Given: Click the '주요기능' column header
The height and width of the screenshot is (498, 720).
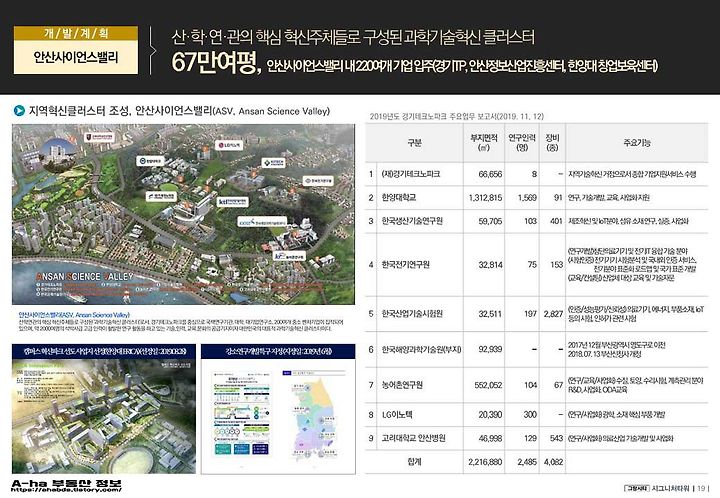Looking at the screenshot, I should 637,142.
